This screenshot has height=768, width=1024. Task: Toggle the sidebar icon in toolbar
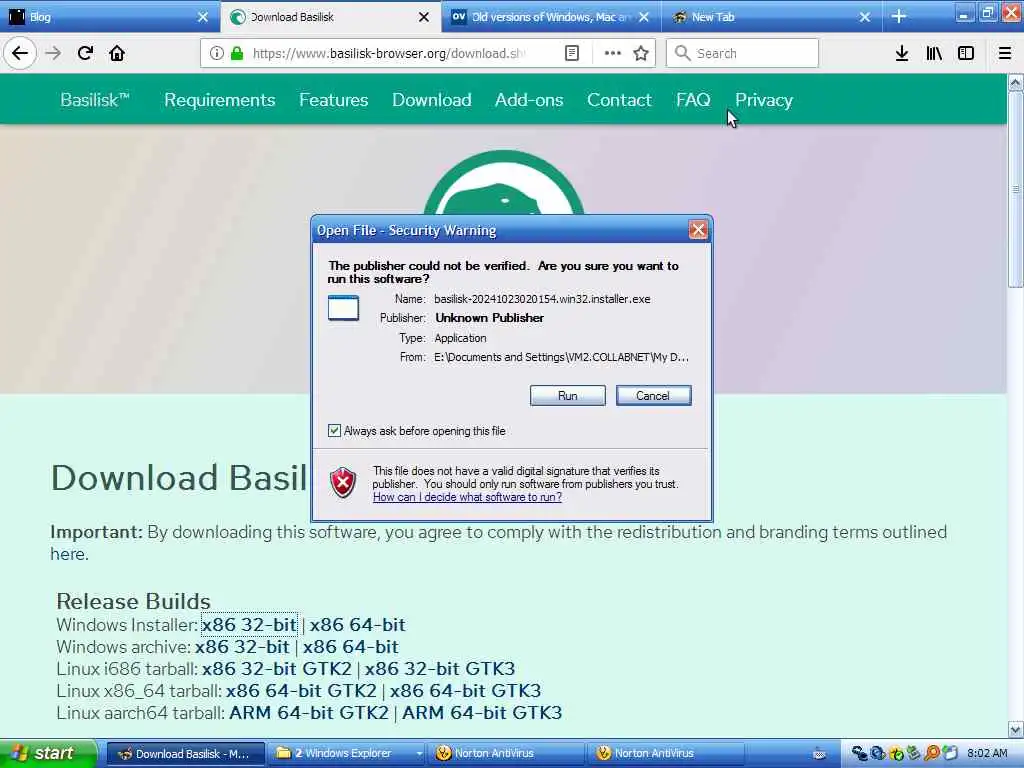pos(966,53)
